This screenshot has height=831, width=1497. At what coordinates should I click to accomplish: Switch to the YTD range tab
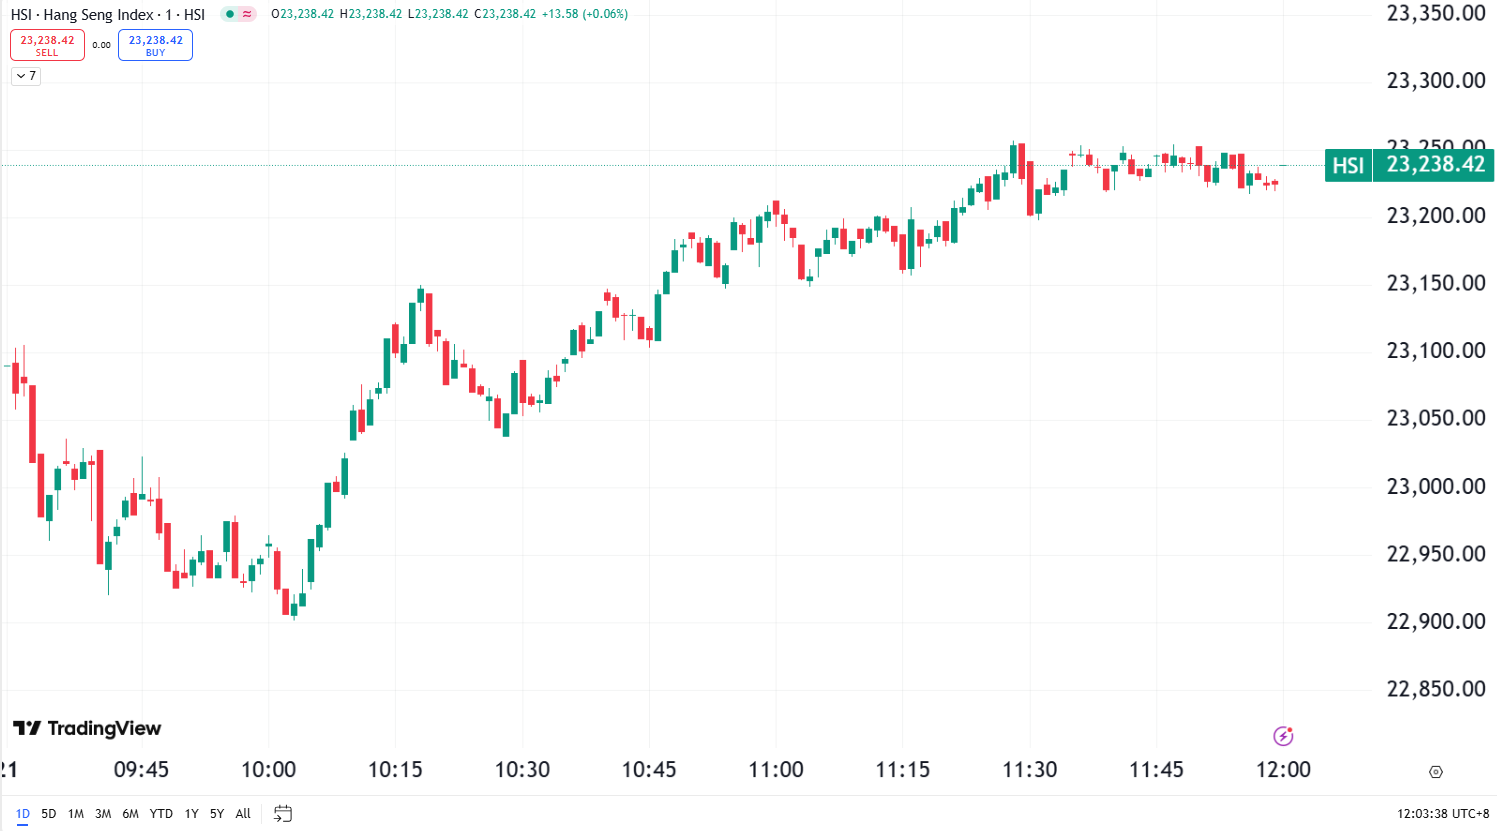[160, 813]
